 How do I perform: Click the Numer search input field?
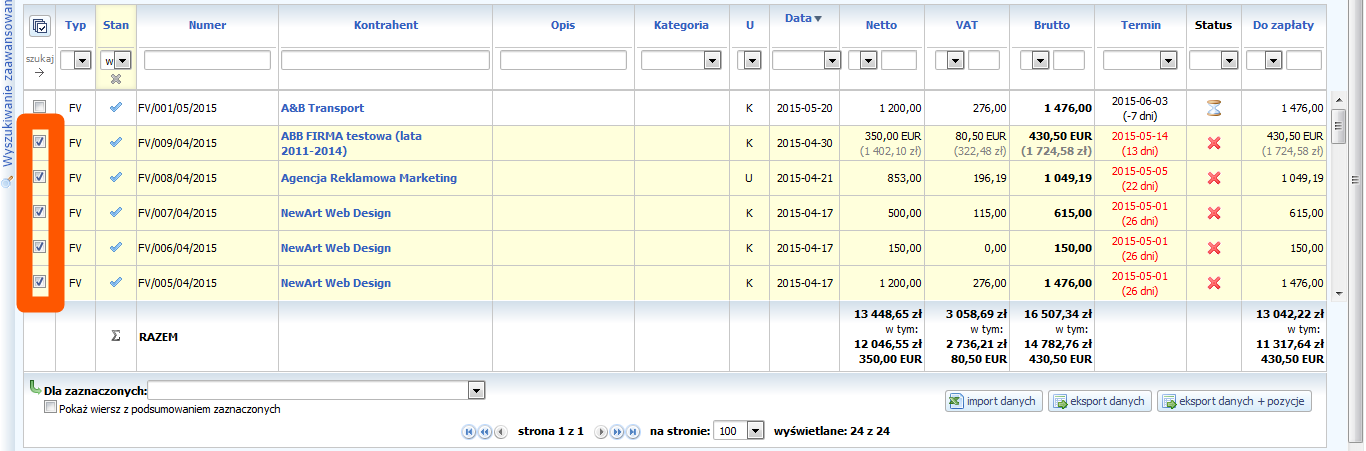click(207, 61)
